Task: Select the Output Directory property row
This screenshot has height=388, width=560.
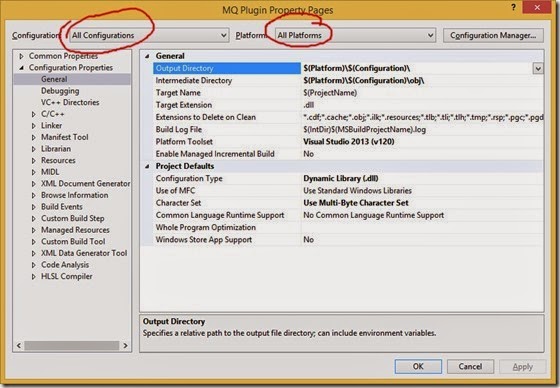Action: pyautogui.click(x=227, y=68)
